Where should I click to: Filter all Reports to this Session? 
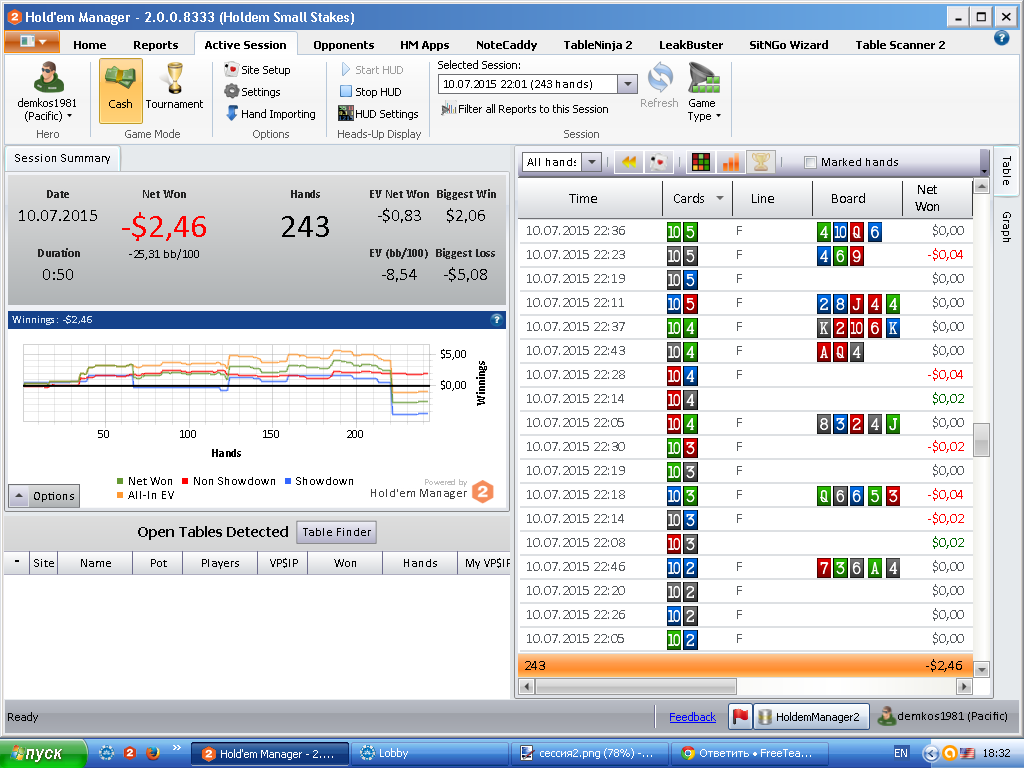point(524,109)
